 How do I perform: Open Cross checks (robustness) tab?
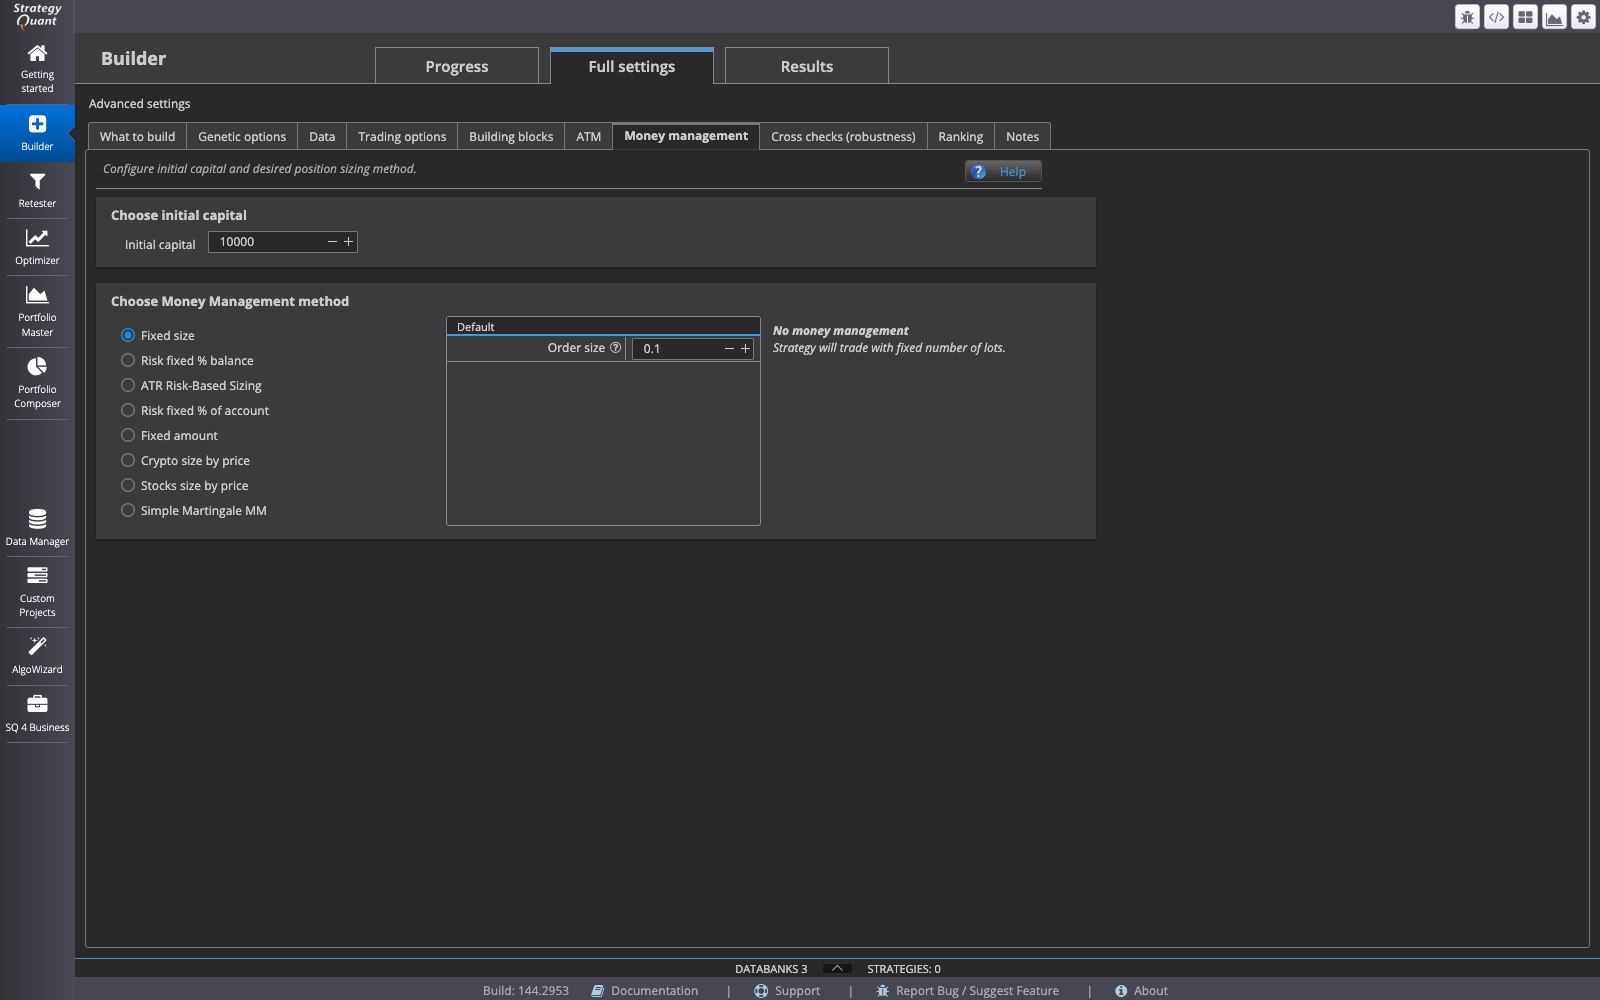[843, 136]
